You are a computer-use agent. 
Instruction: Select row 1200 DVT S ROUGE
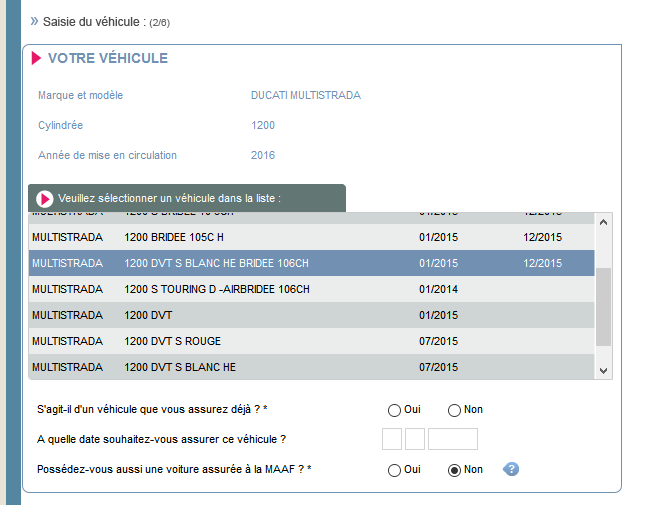(x=311, y=341)
